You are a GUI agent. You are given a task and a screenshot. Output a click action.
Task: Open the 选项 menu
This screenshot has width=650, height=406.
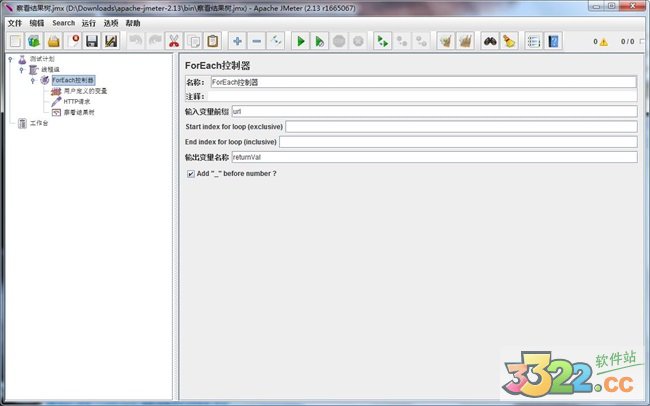click(111, 23)
